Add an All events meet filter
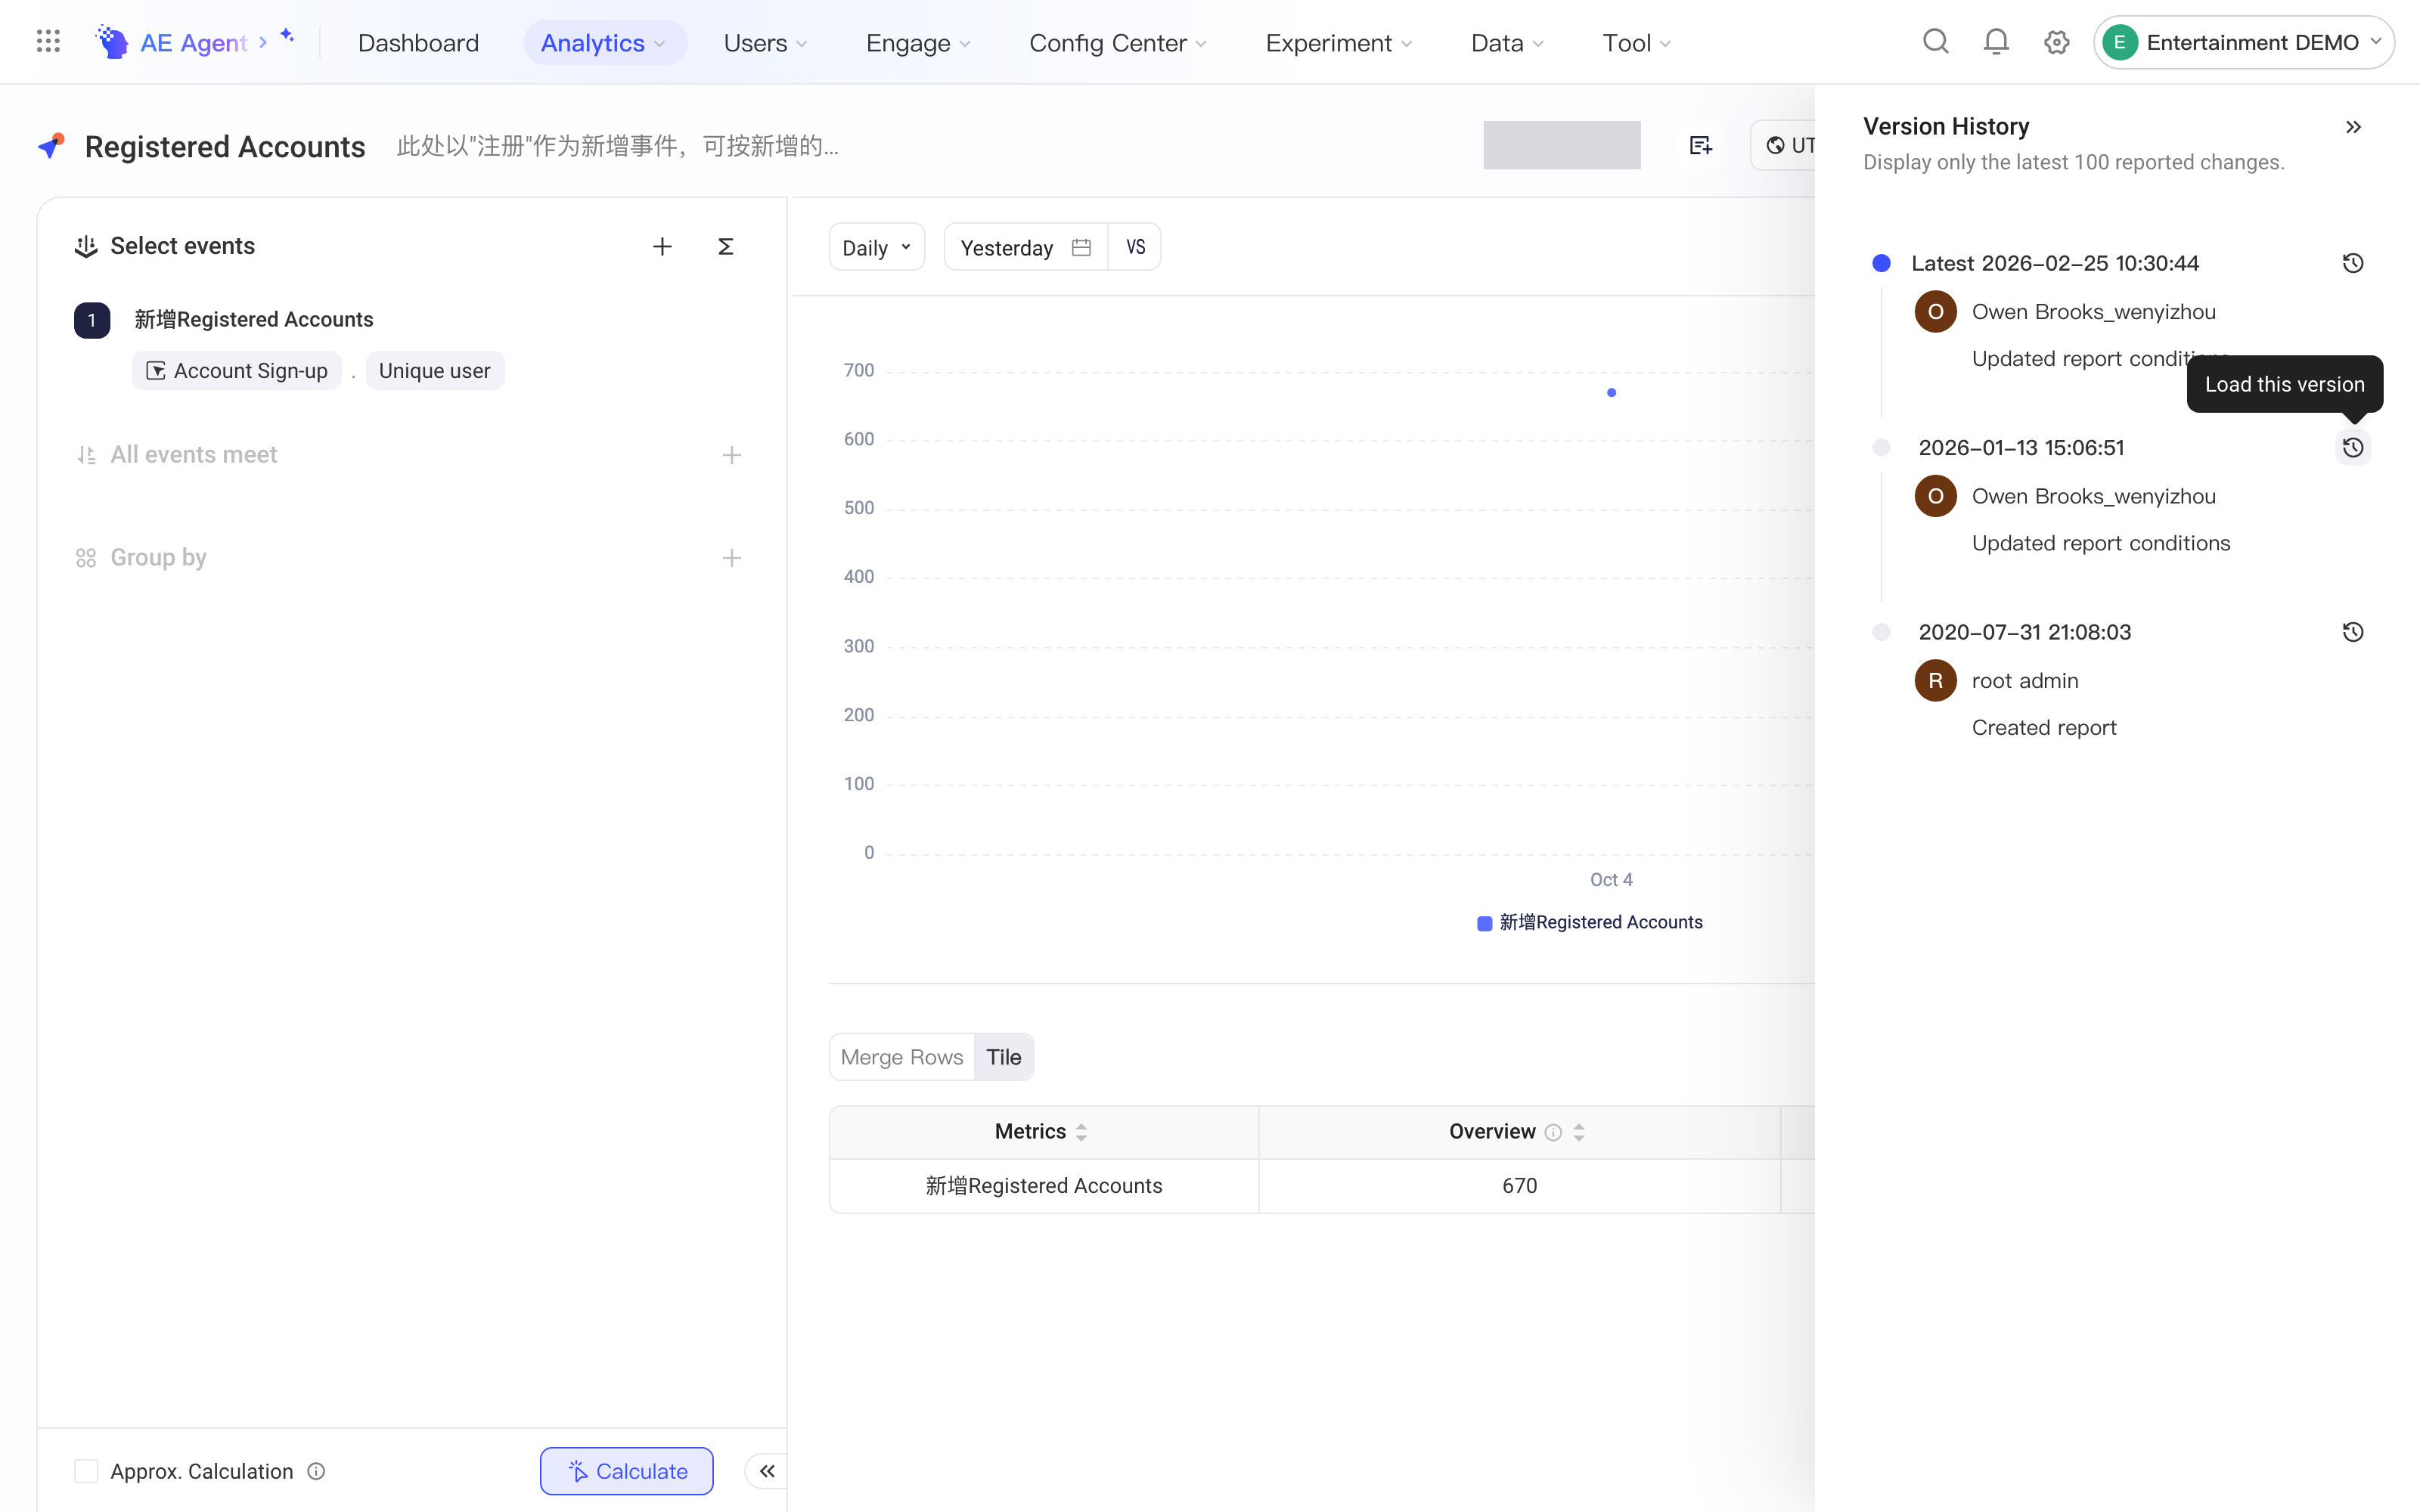This screenshot has height=1512, width=2420. [x=732, y=455]
